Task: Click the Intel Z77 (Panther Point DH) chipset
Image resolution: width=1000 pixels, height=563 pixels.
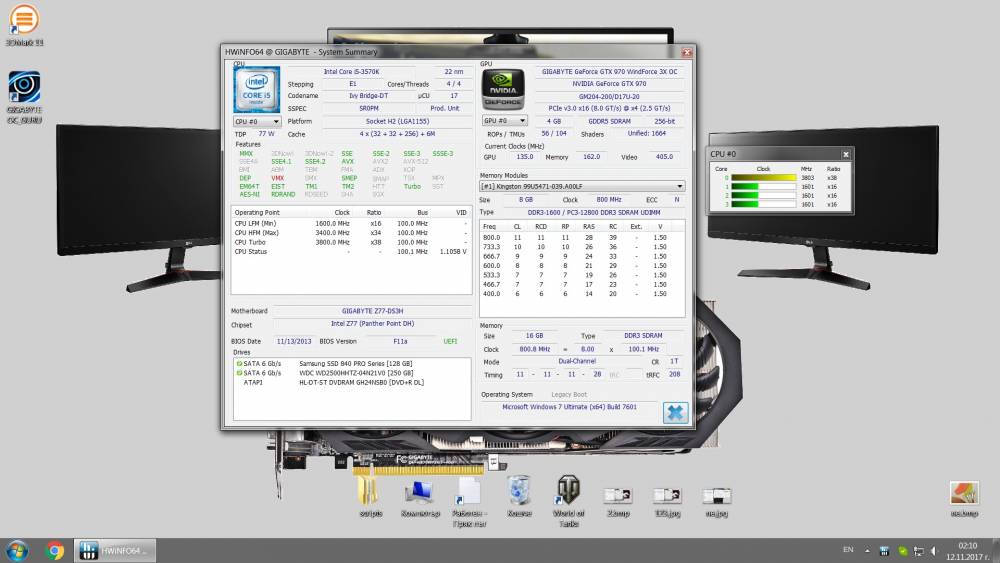Action: tap(372, 324)
